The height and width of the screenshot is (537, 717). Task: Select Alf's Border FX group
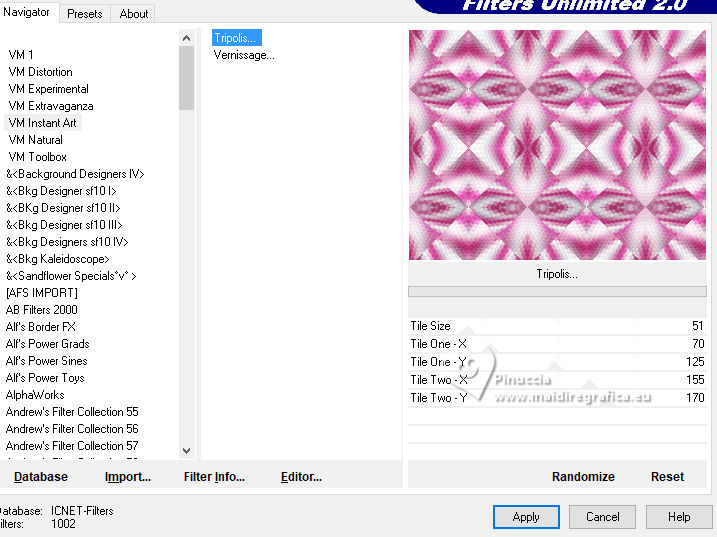[x=40, y=327]
